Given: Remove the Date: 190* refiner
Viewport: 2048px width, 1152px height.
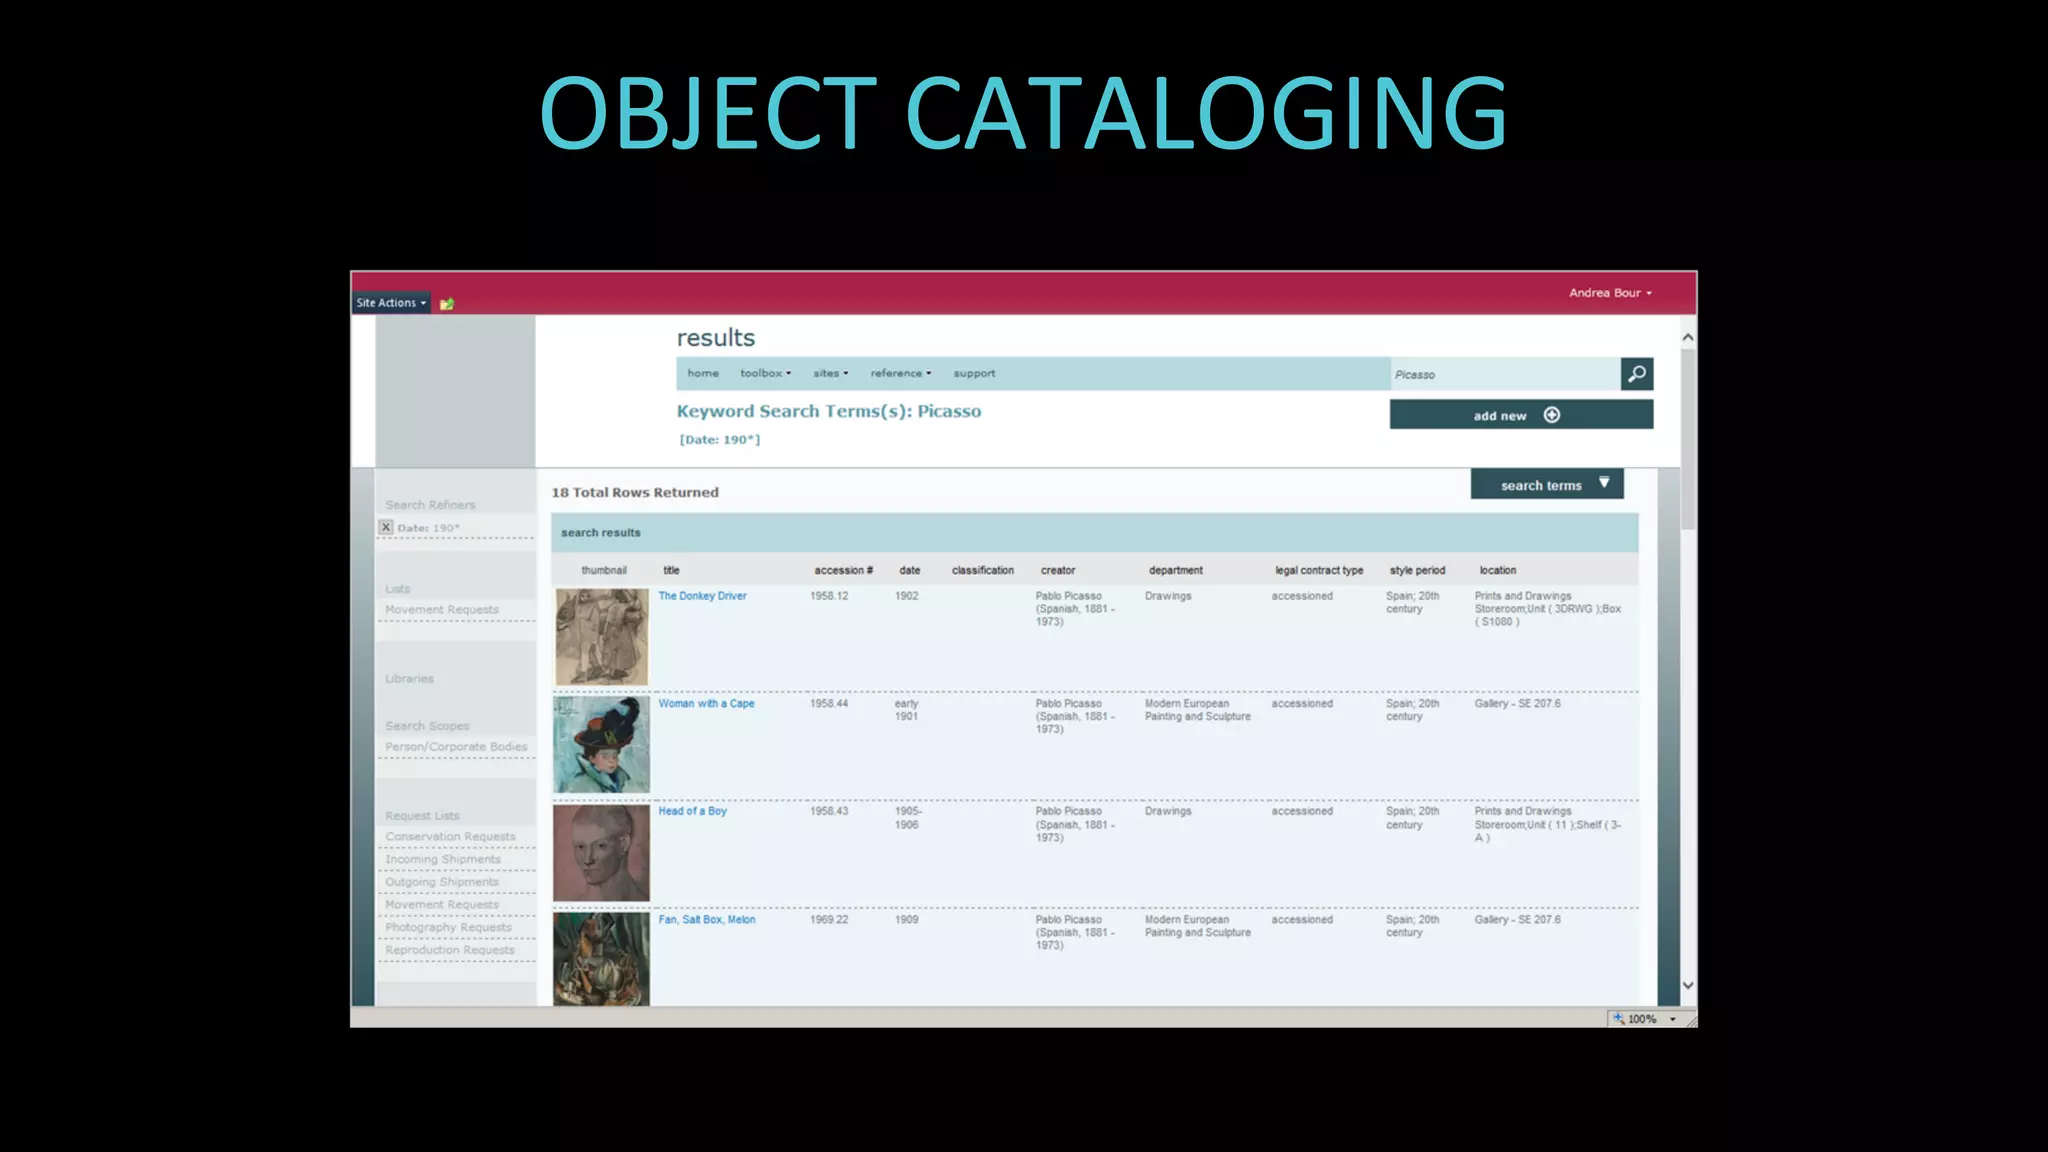Looking at the screenshot, I should pyautogui.click(x=386, y=527).
